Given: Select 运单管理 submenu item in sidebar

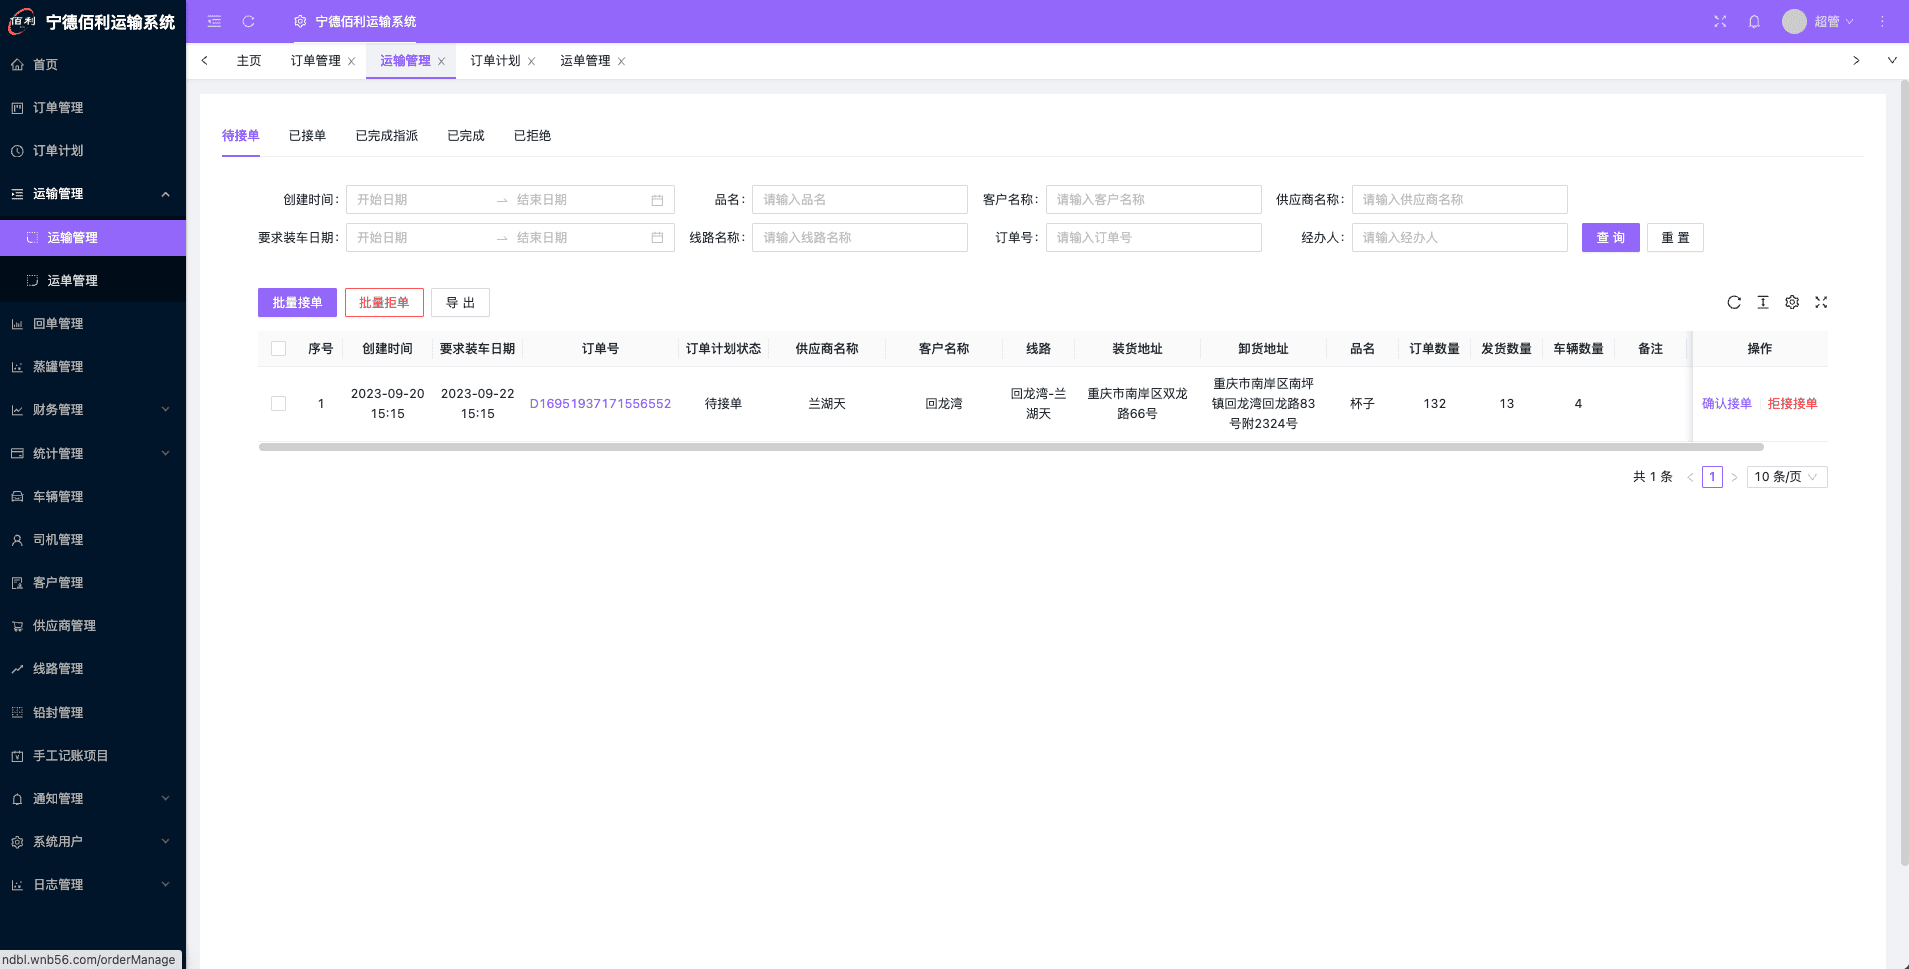Looking at the screenshot, I should pos(93,280).
